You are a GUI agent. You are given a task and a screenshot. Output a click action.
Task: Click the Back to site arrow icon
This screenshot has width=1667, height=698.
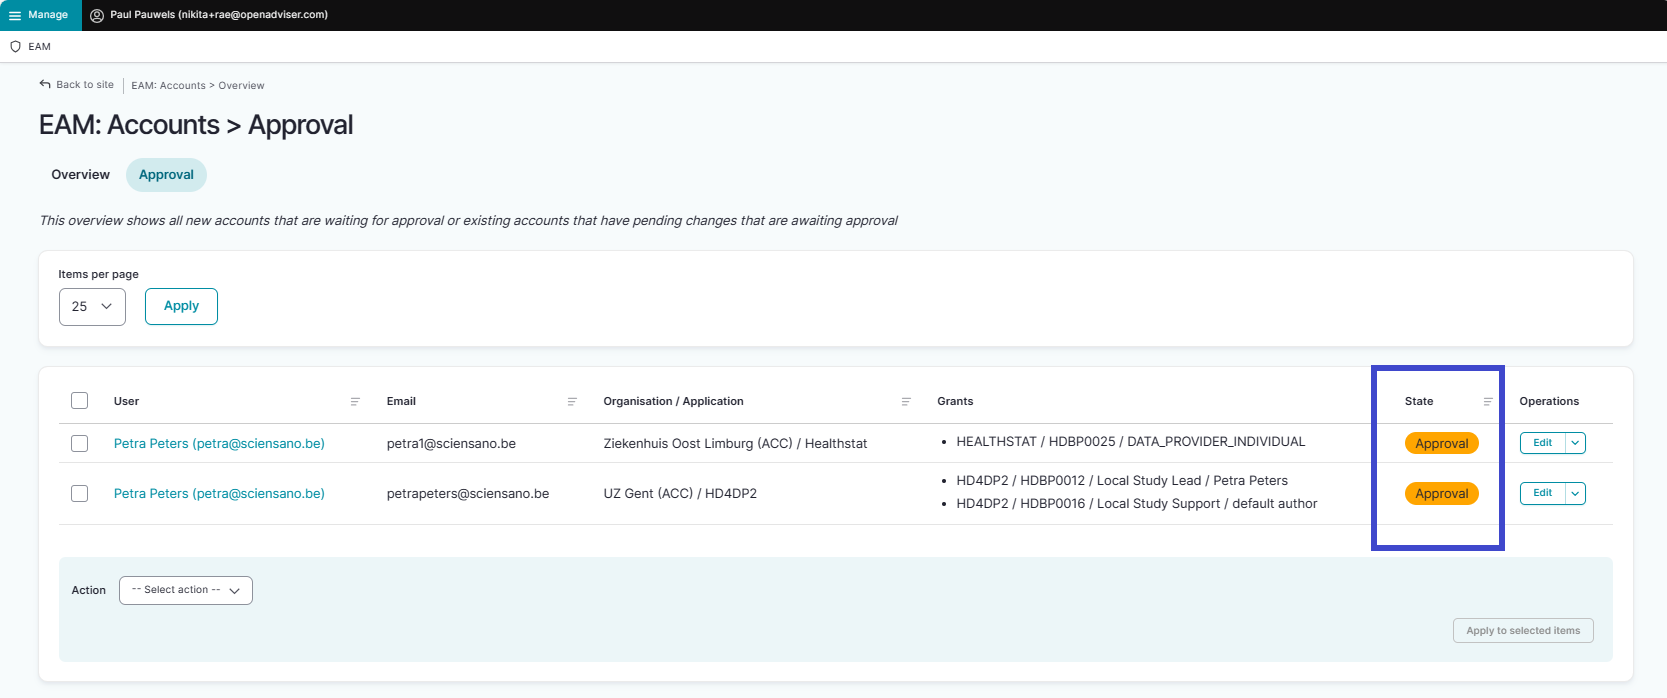click(x=45, y=85)
